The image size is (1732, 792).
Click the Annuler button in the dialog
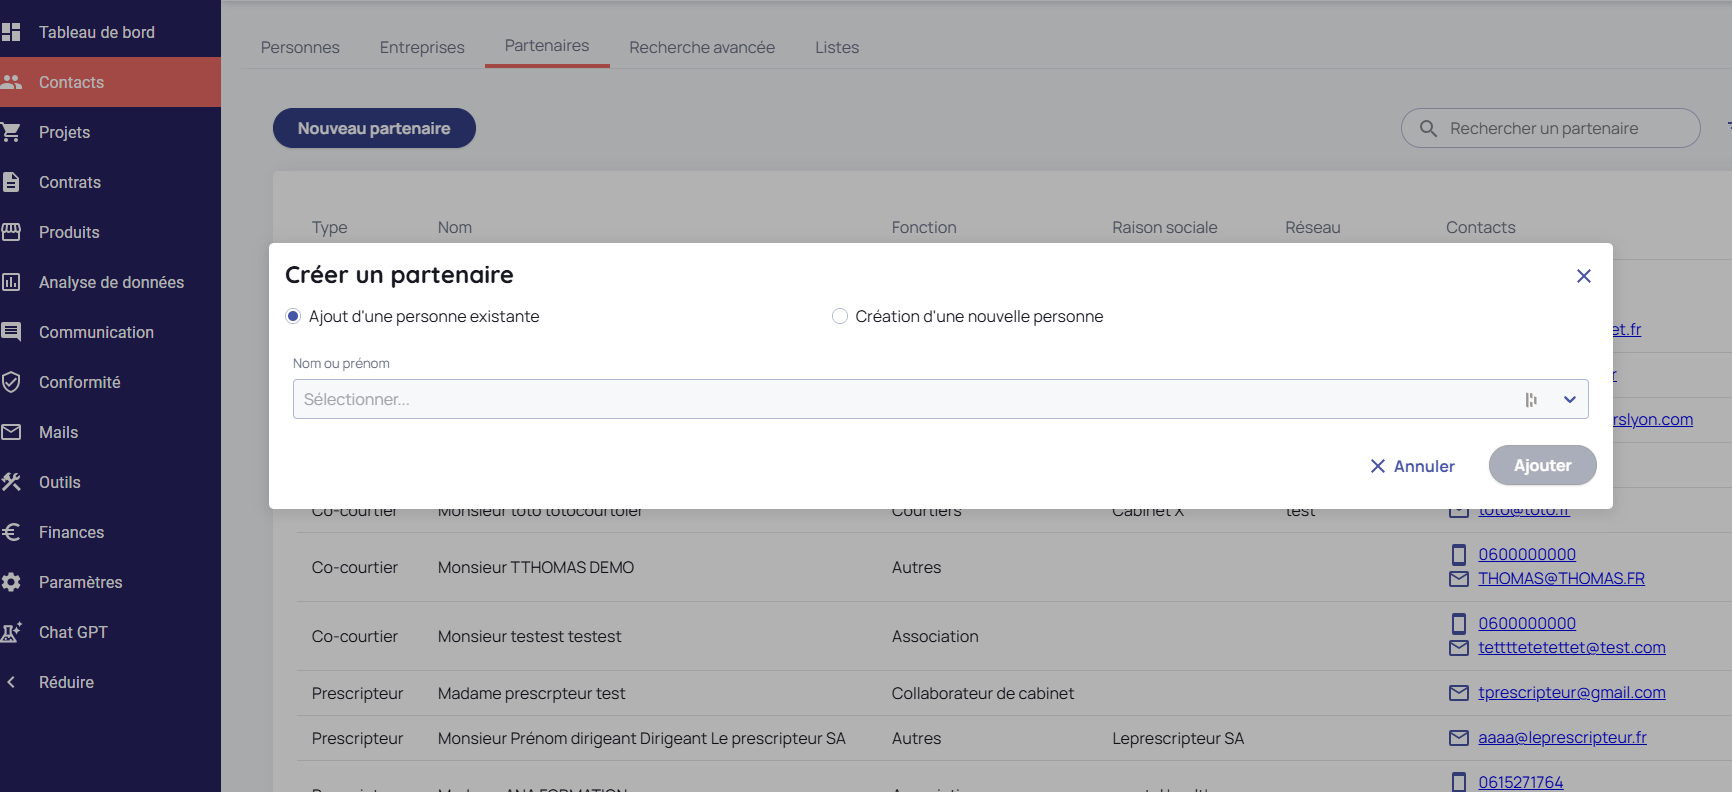(x=1412, y=466)
